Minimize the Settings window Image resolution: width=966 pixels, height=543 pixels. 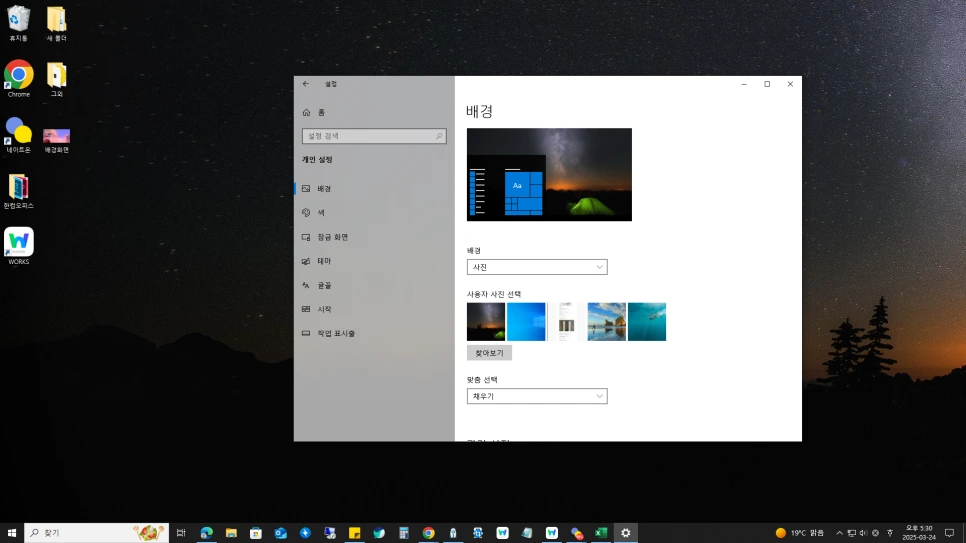tap(744, 84)
